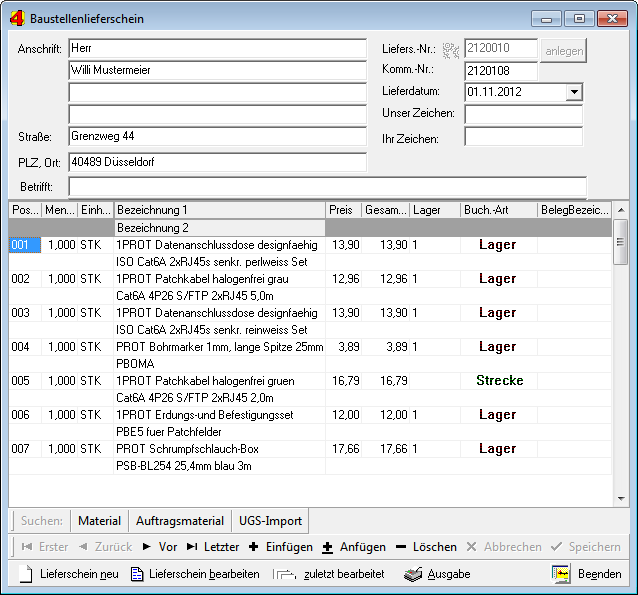Select the UGS-Import tab
The height and width of the screenshot is (595, 638).
click(x=271, y=521)
